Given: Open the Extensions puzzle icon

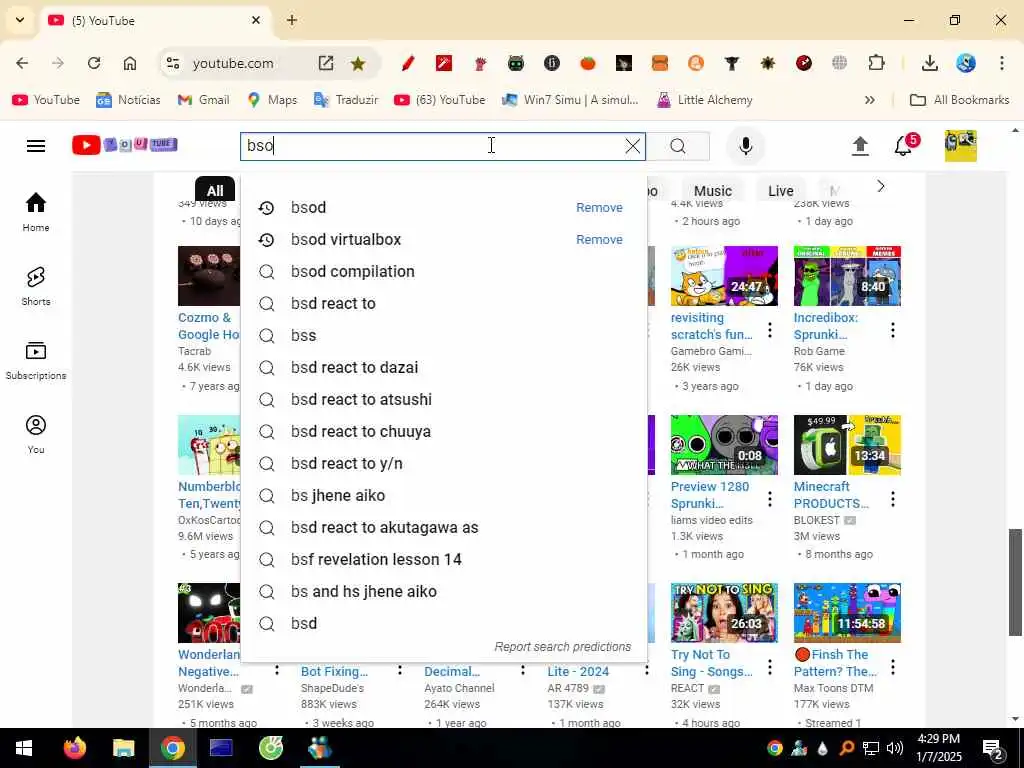Looking at the screenshot, I should point(876,63).
